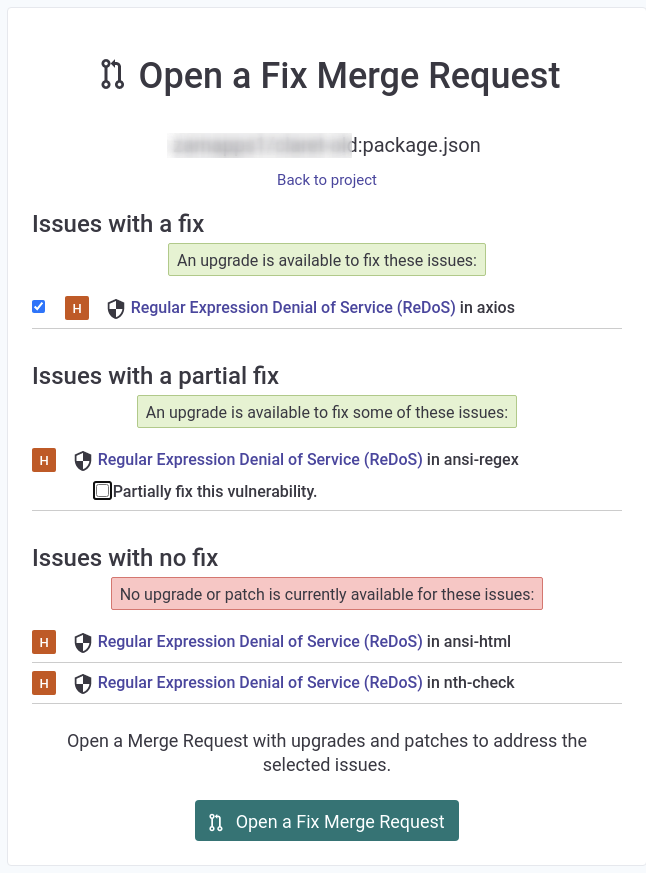Toggle the checkbox for the axios upgrade
Screen dimensions: 646x873
[x=38, y=307]
